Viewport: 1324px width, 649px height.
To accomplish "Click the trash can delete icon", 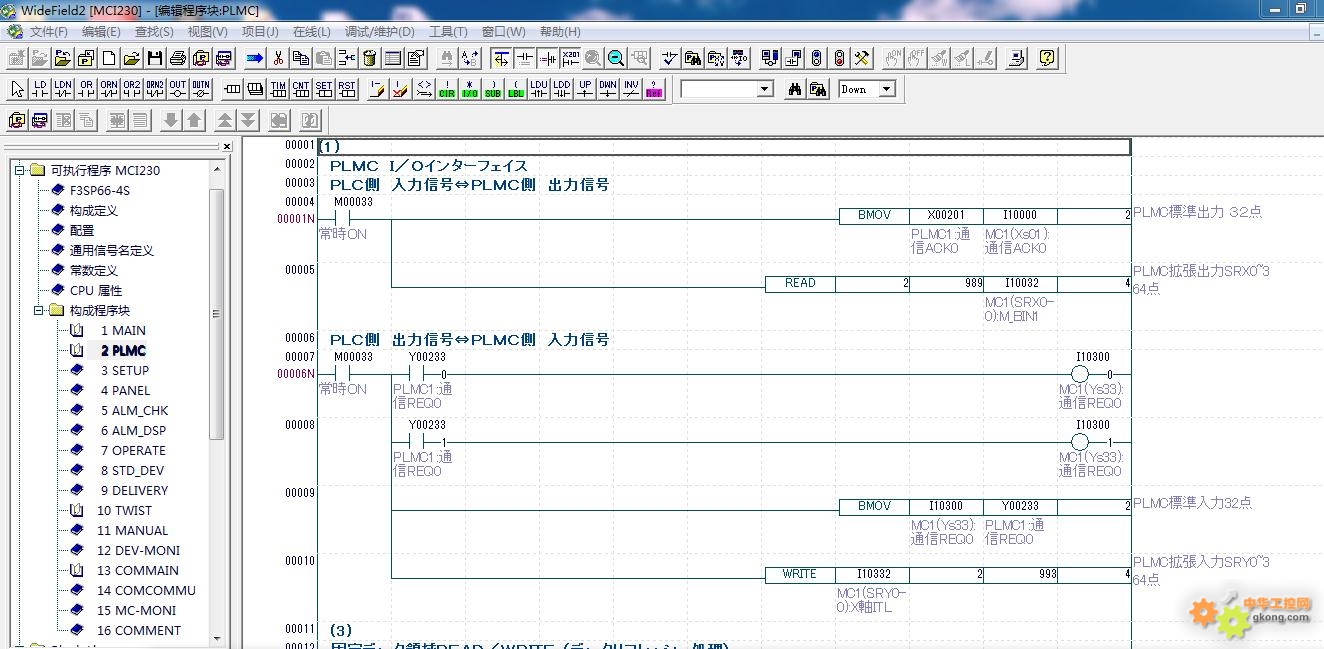I will coord(370,58).
